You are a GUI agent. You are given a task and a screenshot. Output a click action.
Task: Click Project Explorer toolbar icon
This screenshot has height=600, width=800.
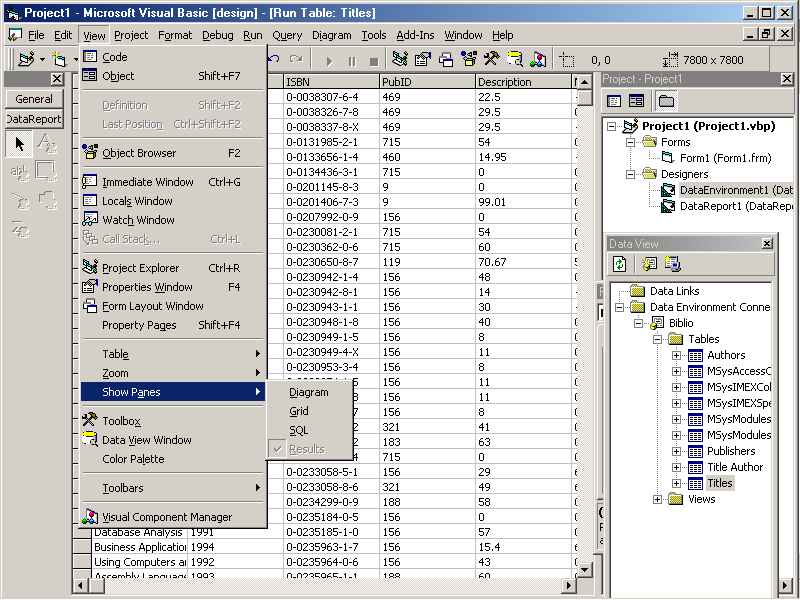click(399, 60)
